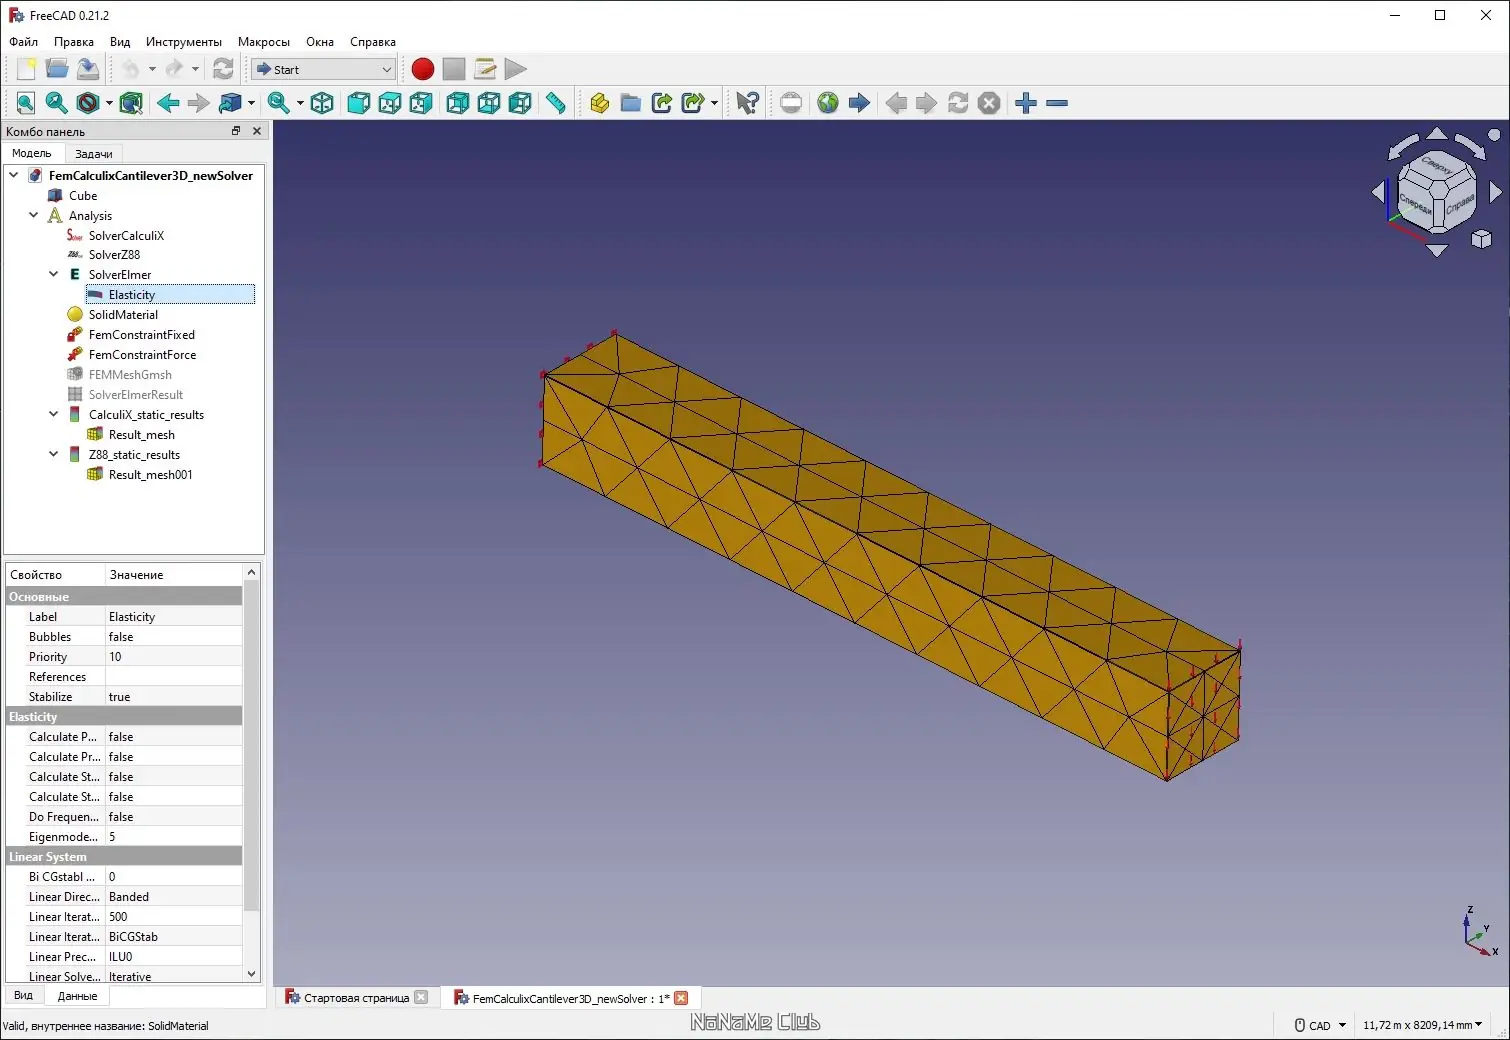Execute macro play button

click(516, 69)
